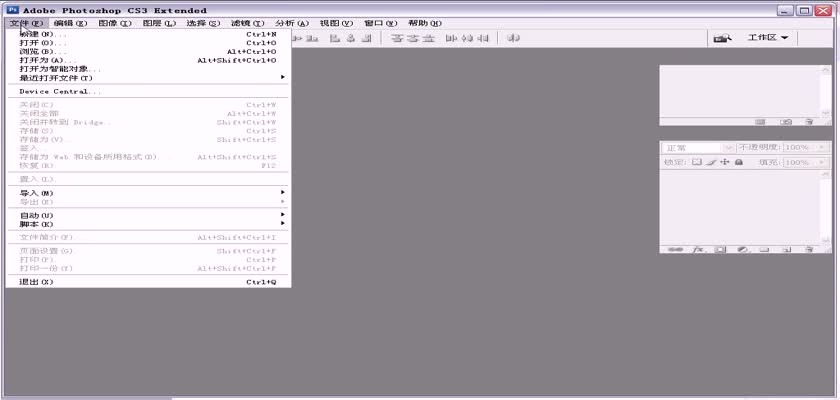Open the 帮助(H) menu

425,23
